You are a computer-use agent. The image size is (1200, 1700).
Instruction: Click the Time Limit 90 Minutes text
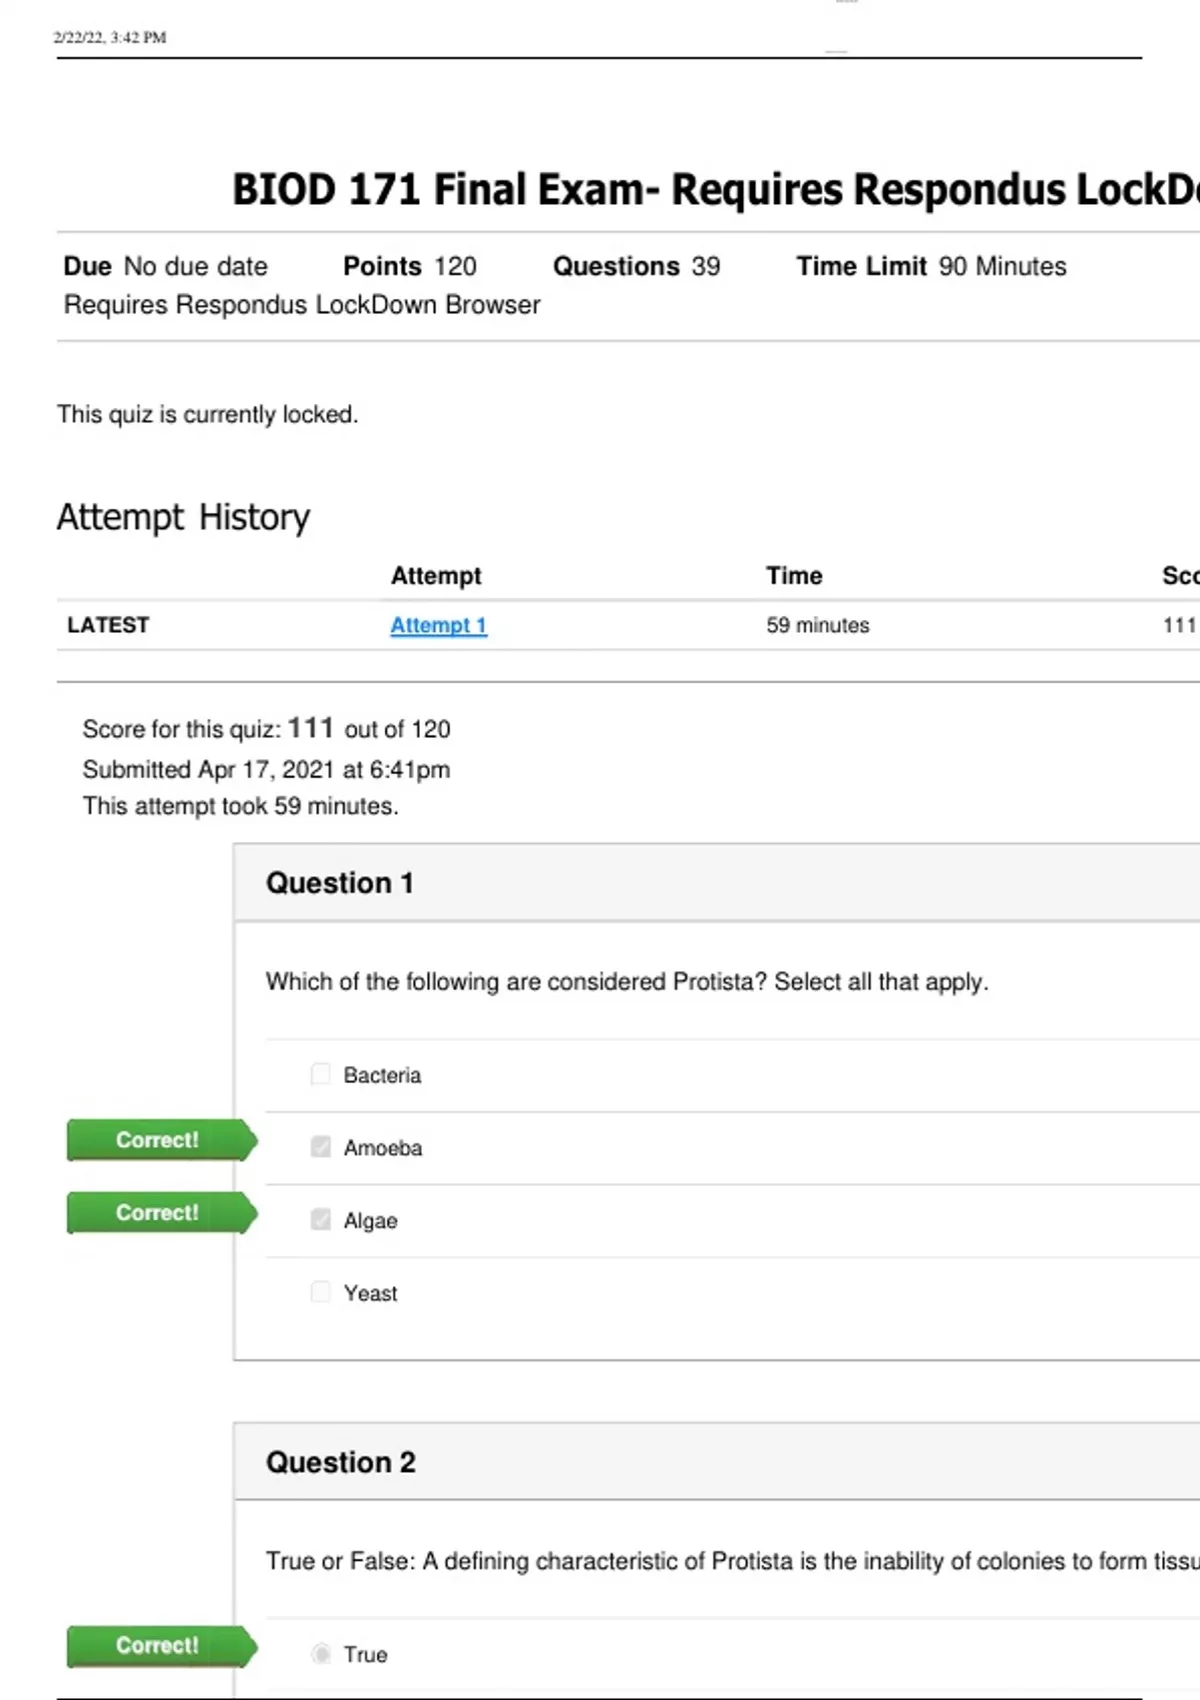click(930, 266)
